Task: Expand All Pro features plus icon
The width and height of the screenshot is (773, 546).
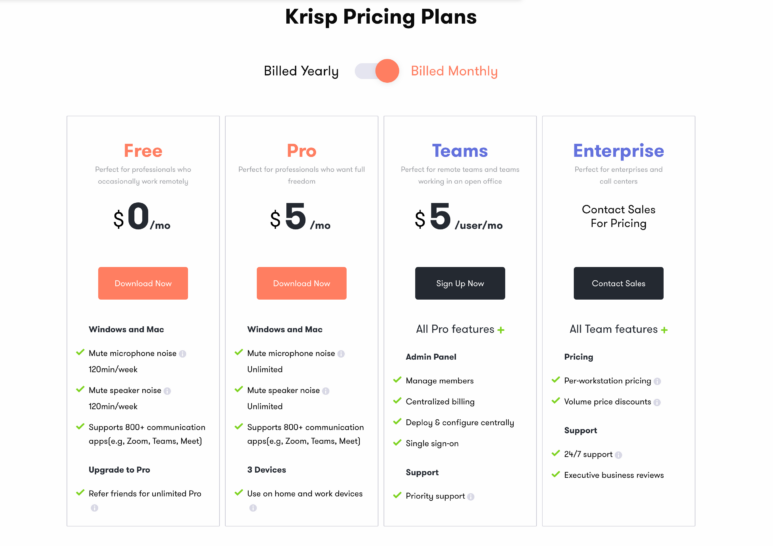Action: click(x=501, y=330)
